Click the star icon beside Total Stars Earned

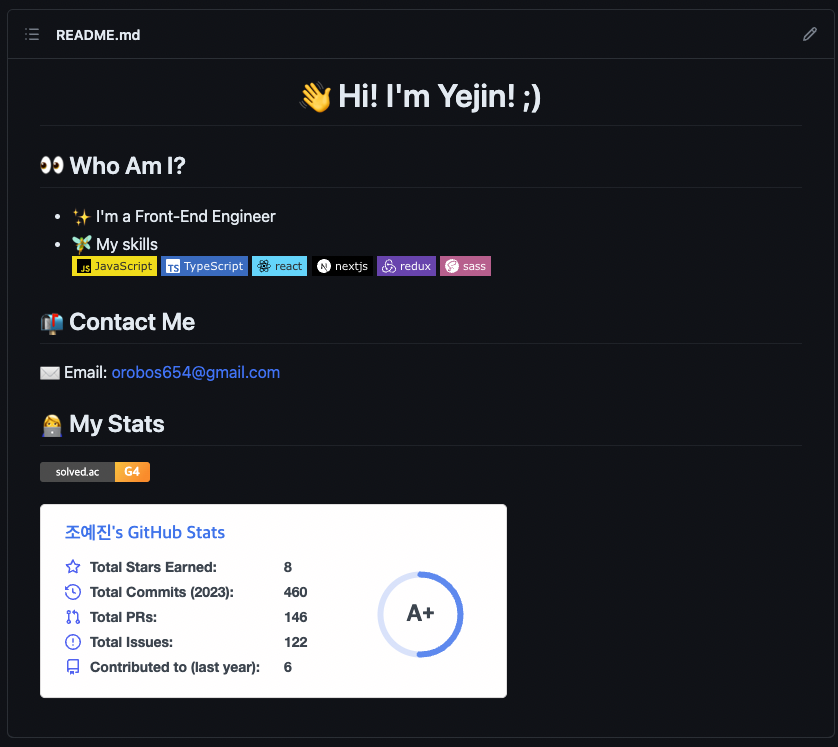point(73,567)
